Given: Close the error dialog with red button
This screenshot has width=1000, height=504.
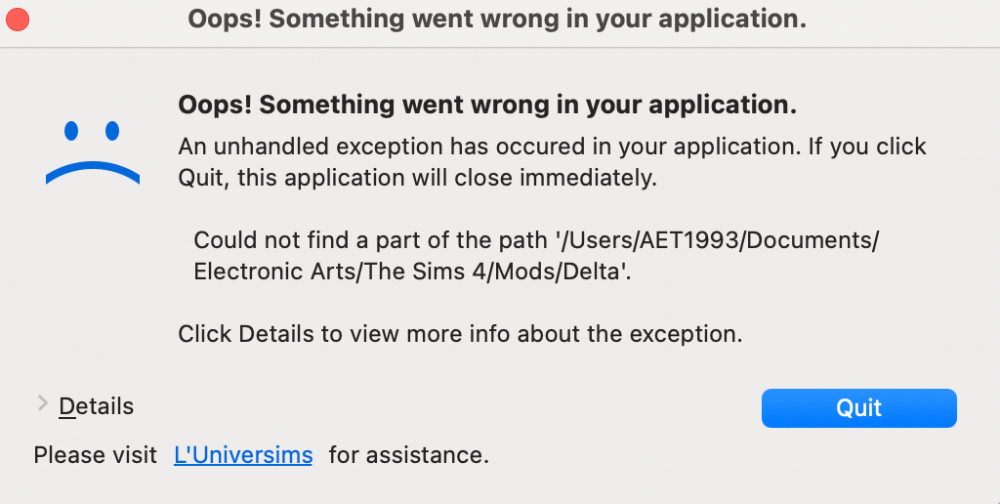Looking at the screenshot, I should [x=17, y=19].
